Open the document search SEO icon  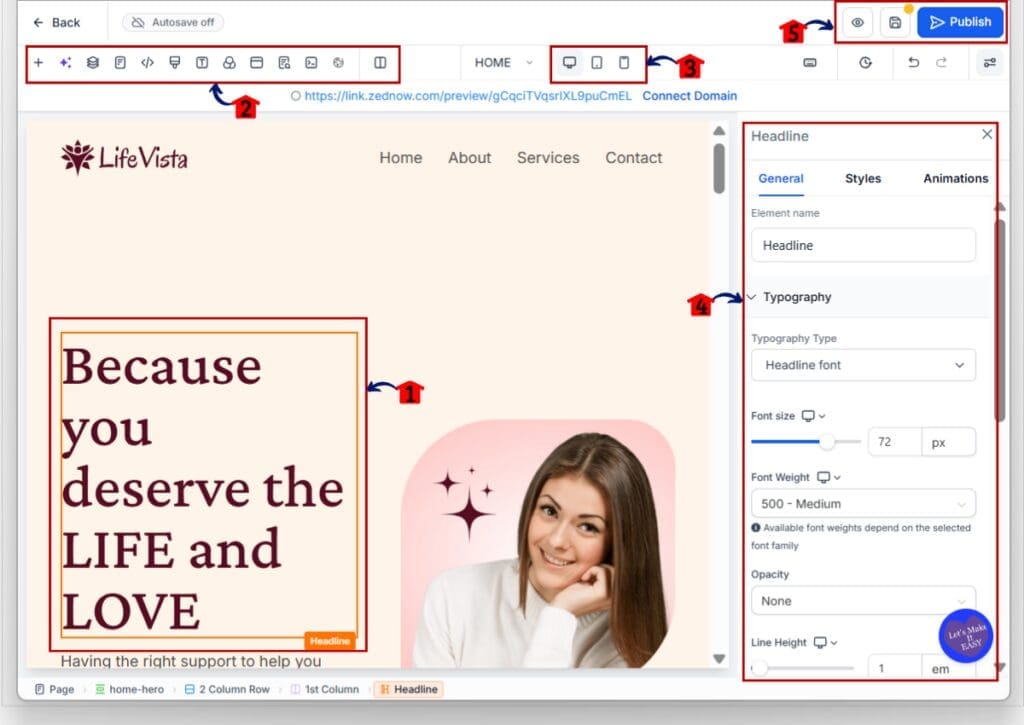coord(284,63)
